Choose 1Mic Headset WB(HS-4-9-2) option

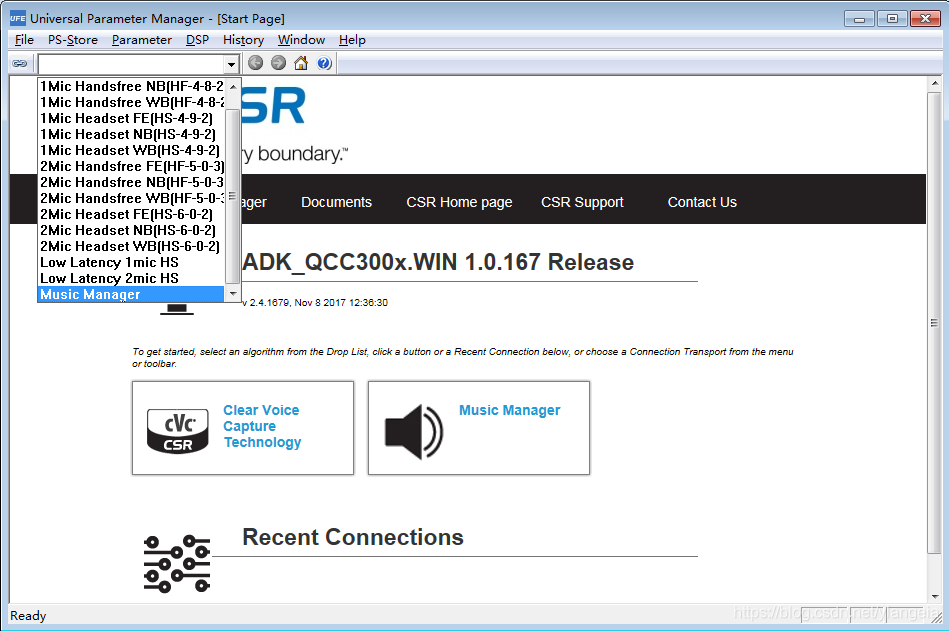pos(131,150)
